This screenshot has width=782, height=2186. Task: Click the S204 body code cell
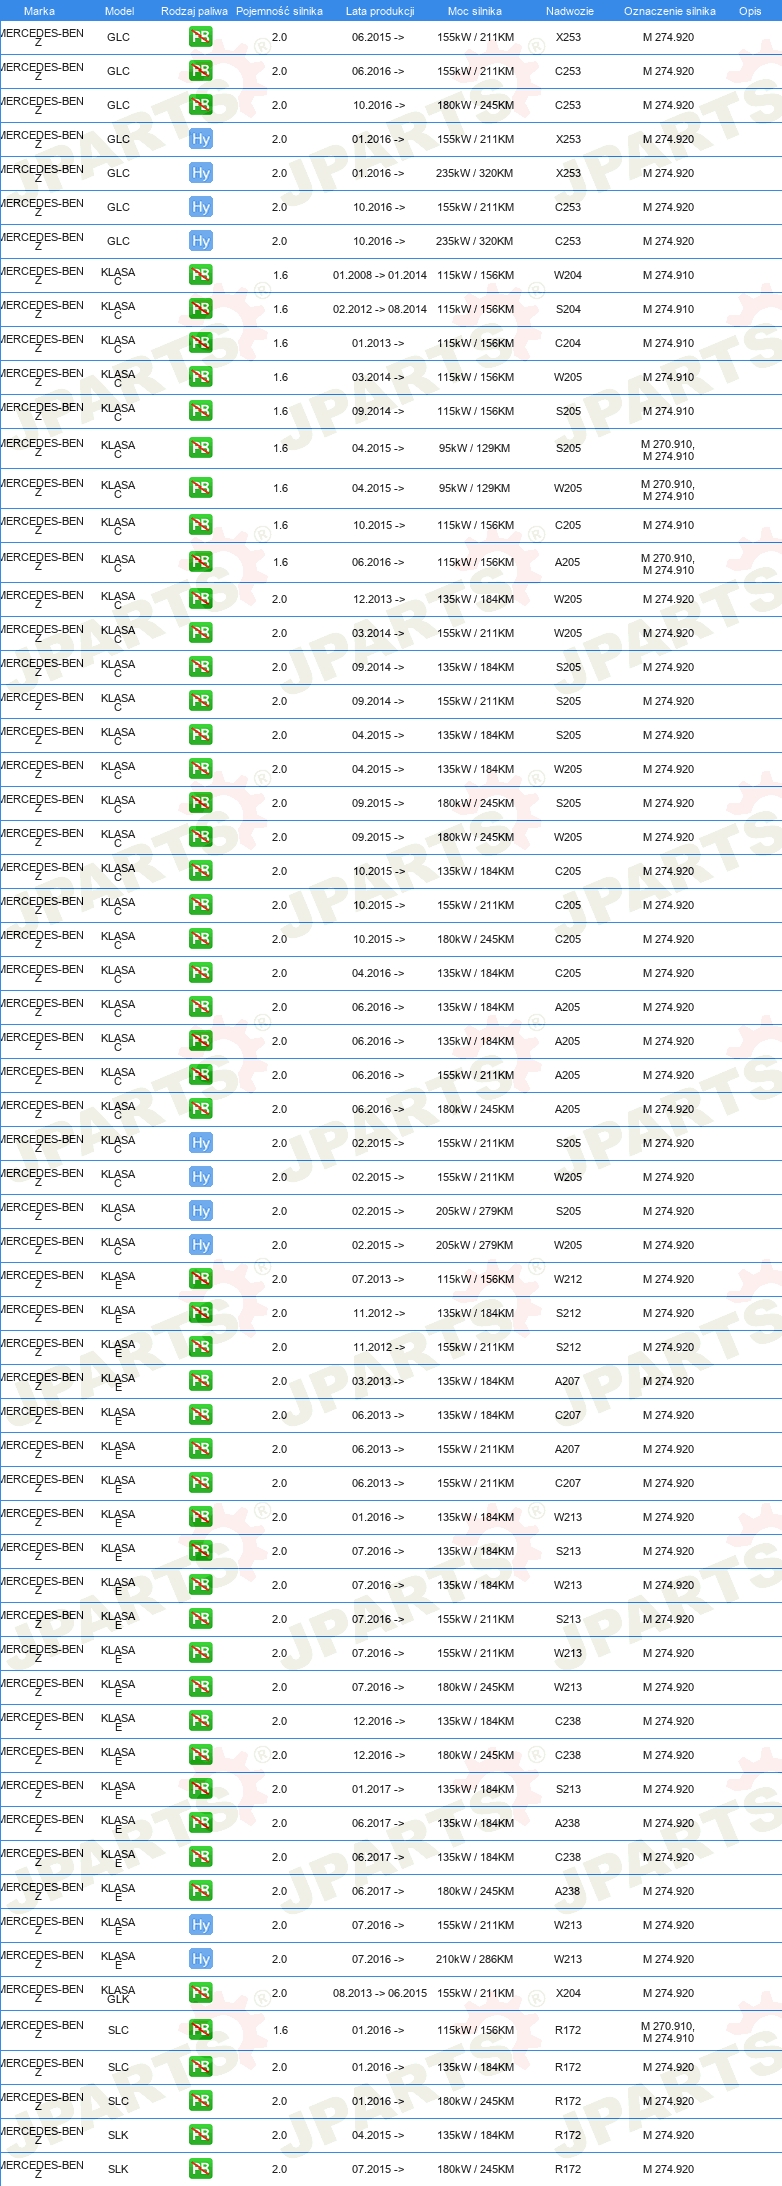[x=568, y=310]
